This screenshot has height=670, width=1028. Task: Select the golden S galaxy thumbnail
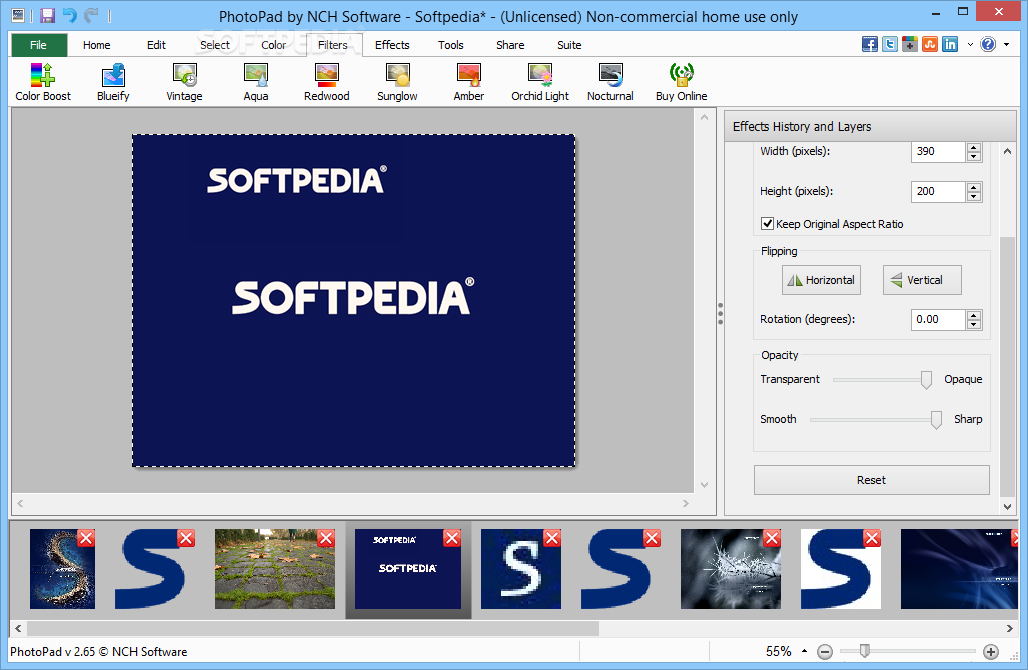[62, 569]
